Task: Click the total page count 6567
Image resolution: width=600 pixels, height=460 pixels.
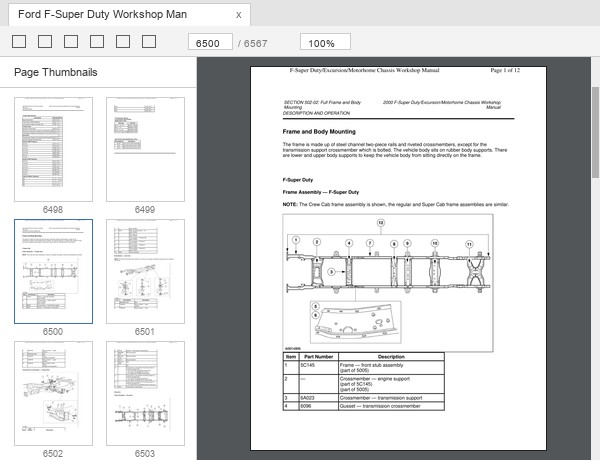Action: coord(255,44)
